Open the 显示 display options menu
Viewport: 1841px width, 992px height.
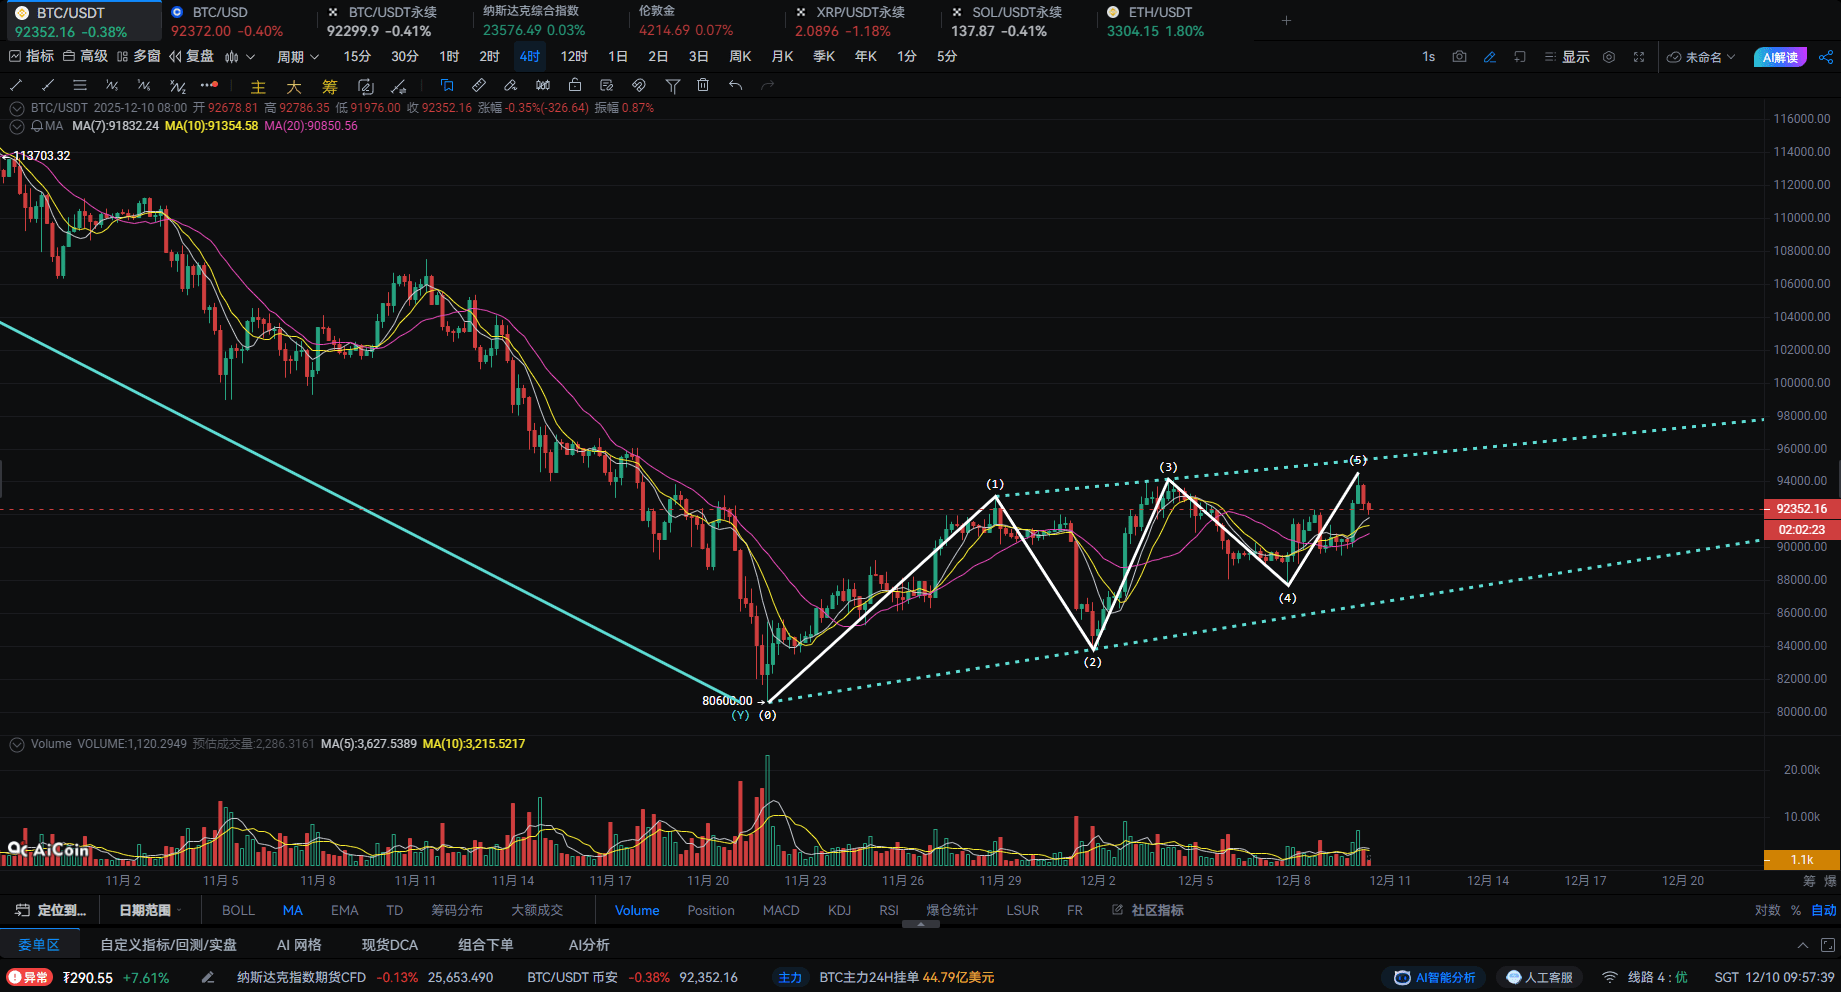point(1567,57)
